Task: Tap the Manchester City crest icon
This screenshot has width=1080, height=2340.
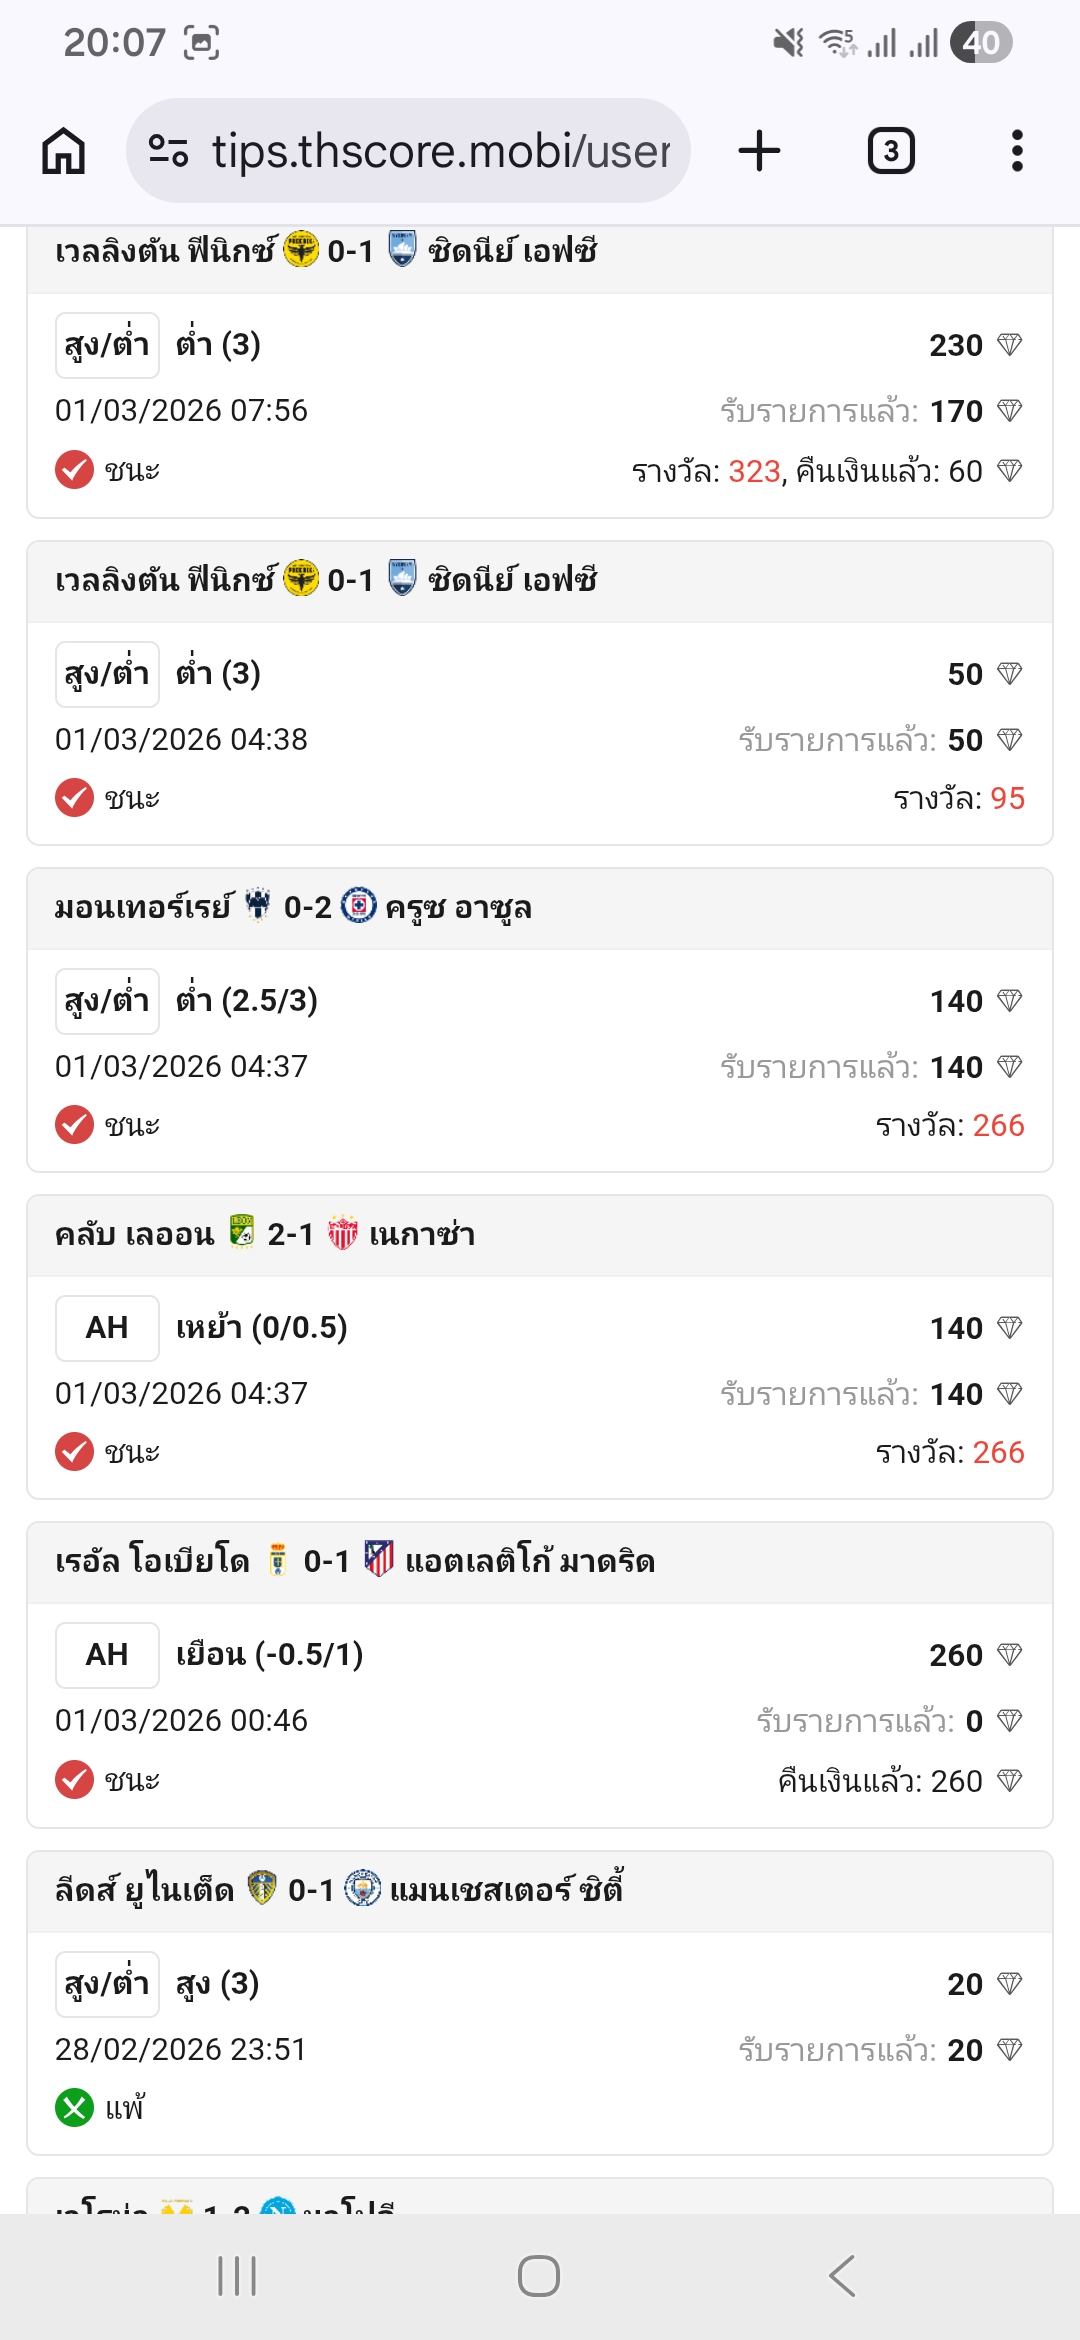Action: (362, 1888)
